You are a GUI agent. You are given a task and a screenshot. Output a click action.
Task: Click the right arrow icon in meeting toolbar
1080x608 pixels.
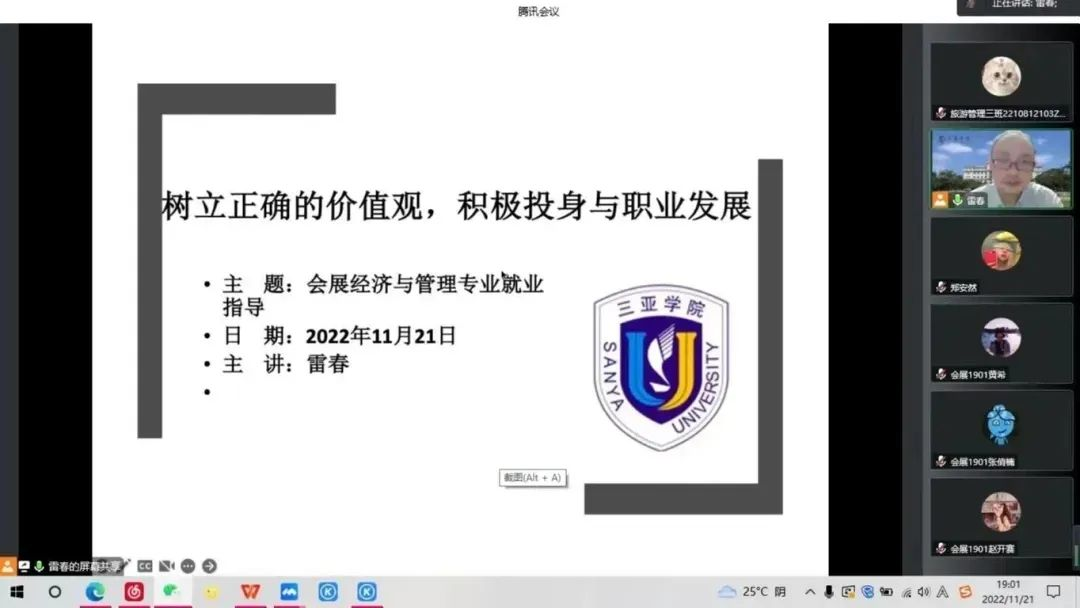pos(209,566)
